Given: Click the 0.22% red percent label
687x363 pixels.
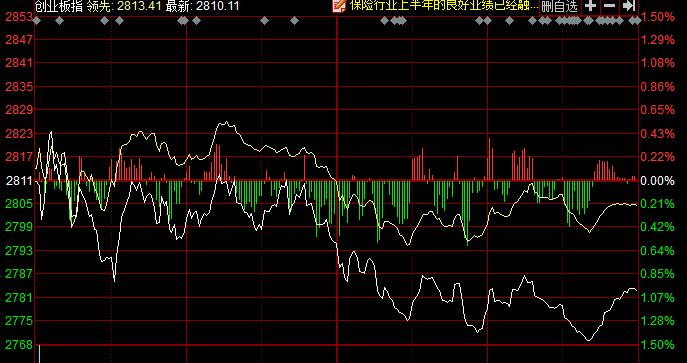Looking at the screenshot, I should coord(658,156).
